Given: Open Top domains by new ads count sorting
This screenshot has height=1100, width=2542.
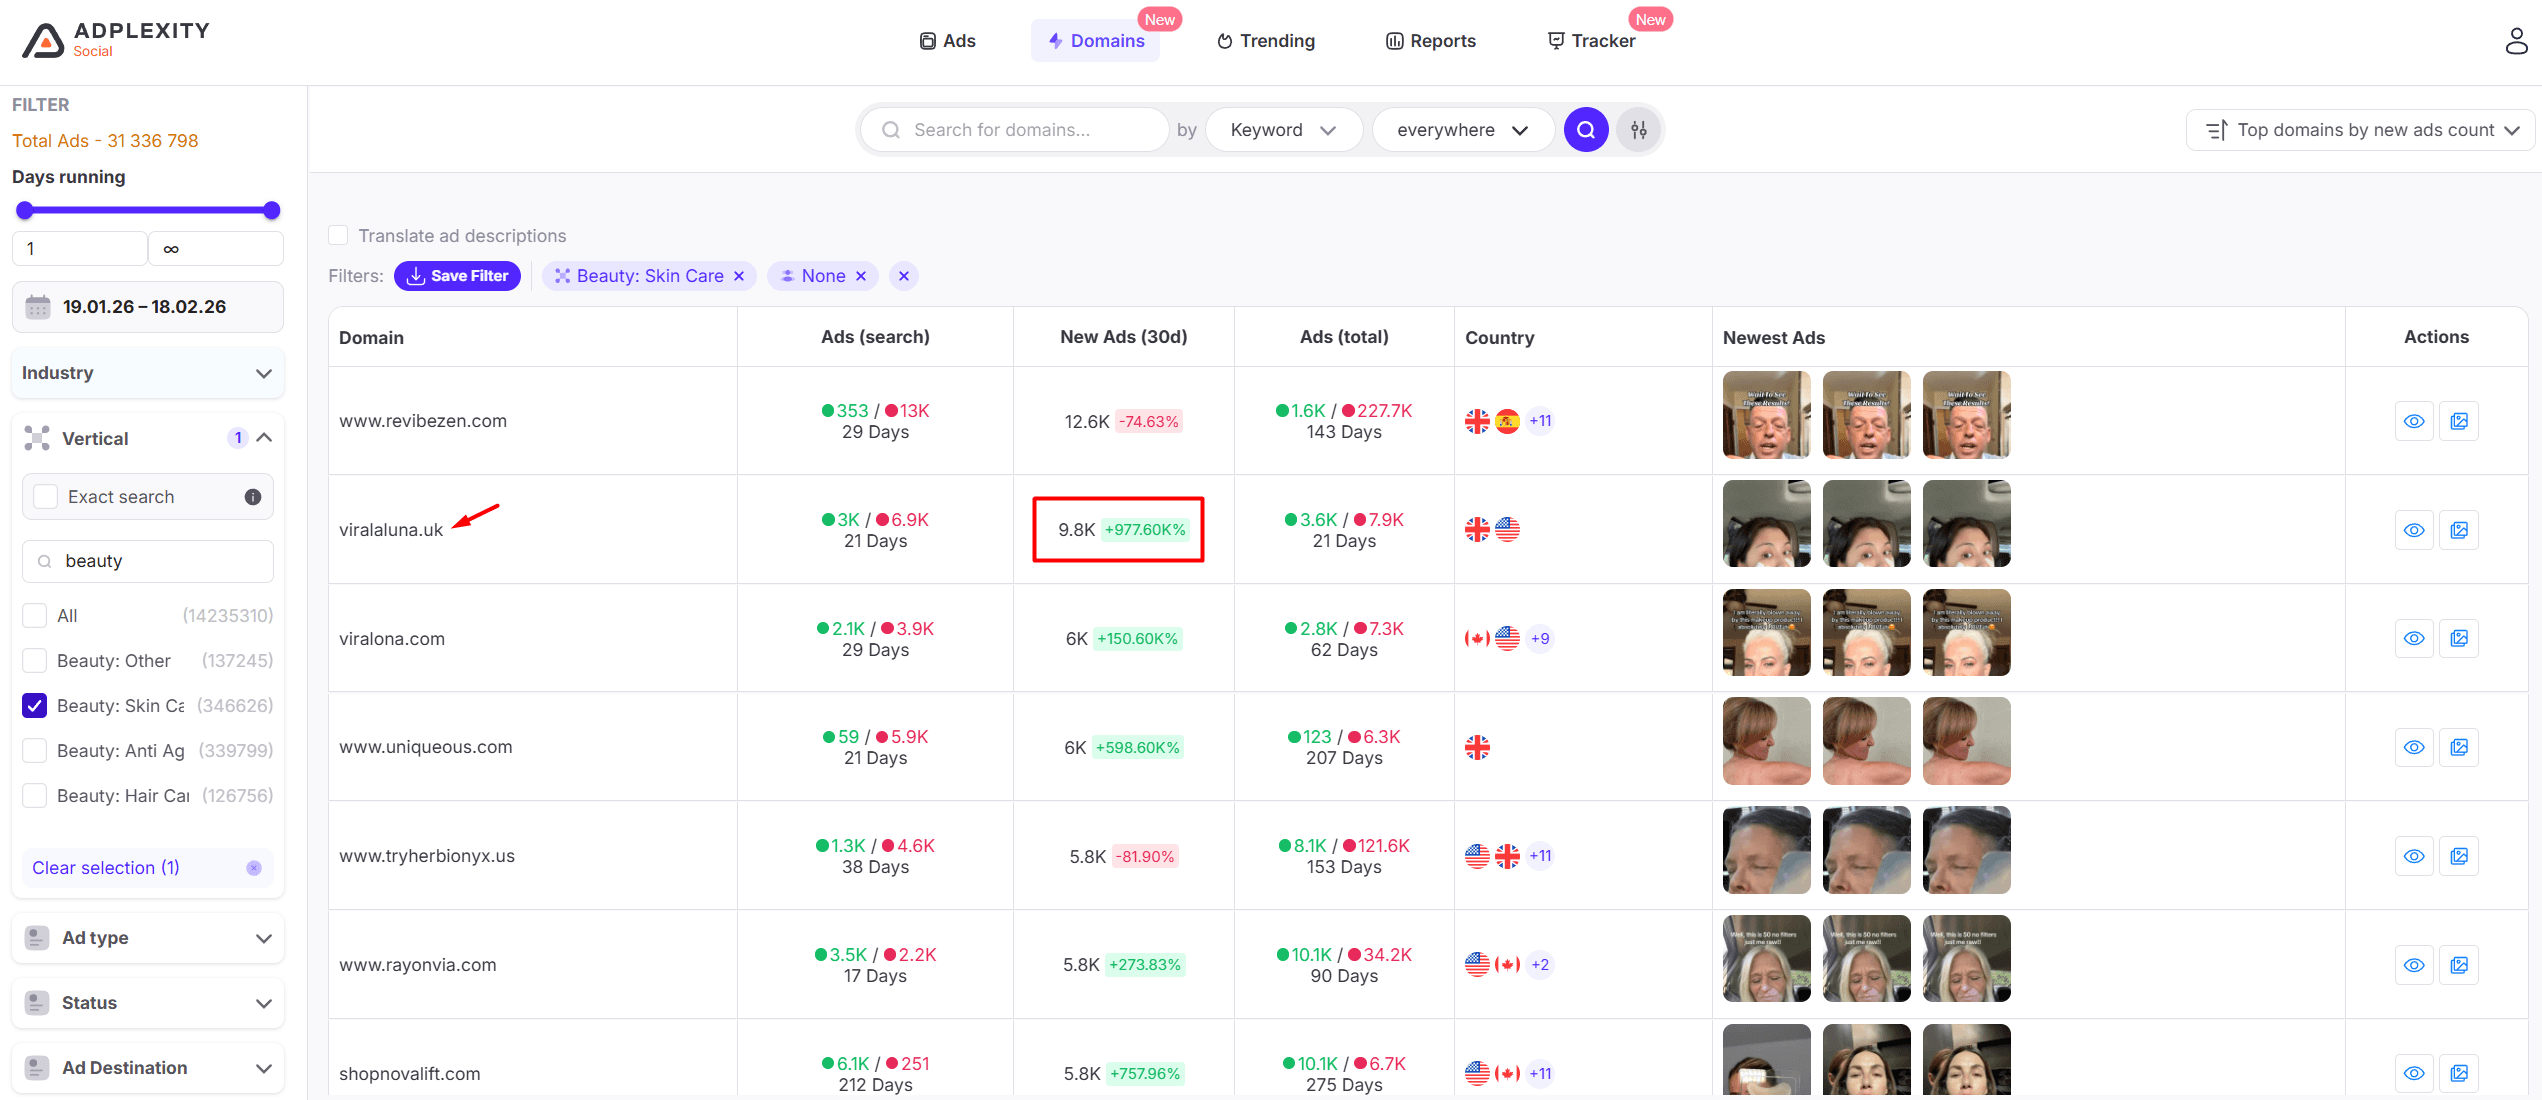Looking at the screenshot, I should [2361, 130].
